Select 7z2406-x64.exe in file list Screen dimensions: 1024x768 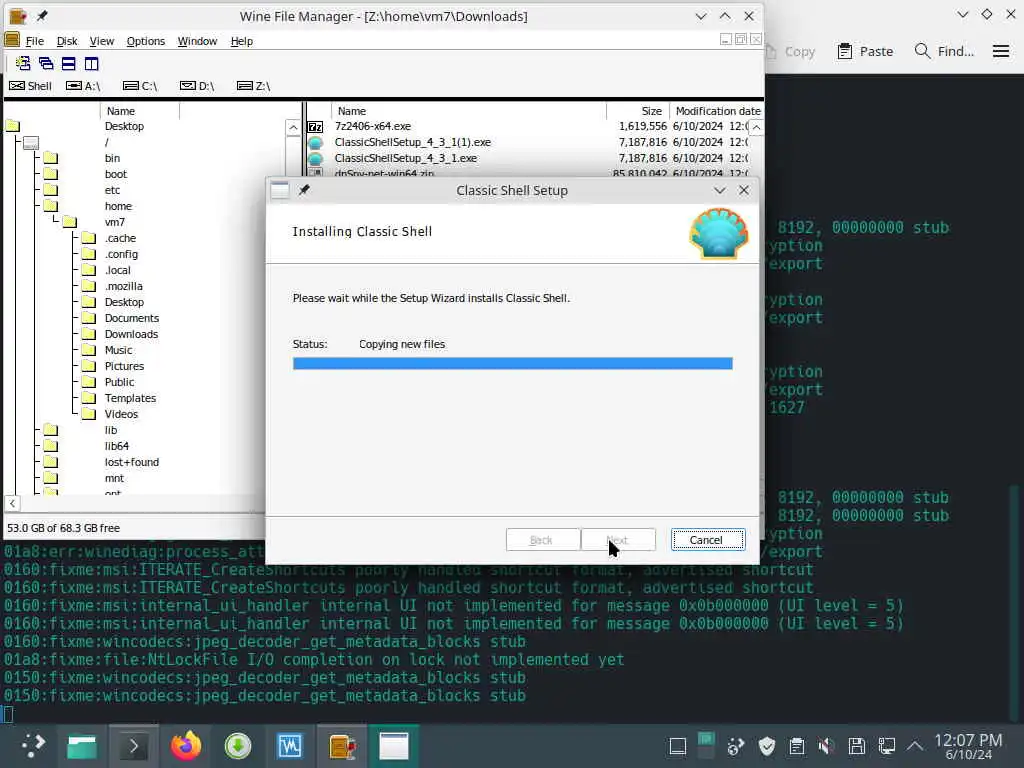pos(373,126)
